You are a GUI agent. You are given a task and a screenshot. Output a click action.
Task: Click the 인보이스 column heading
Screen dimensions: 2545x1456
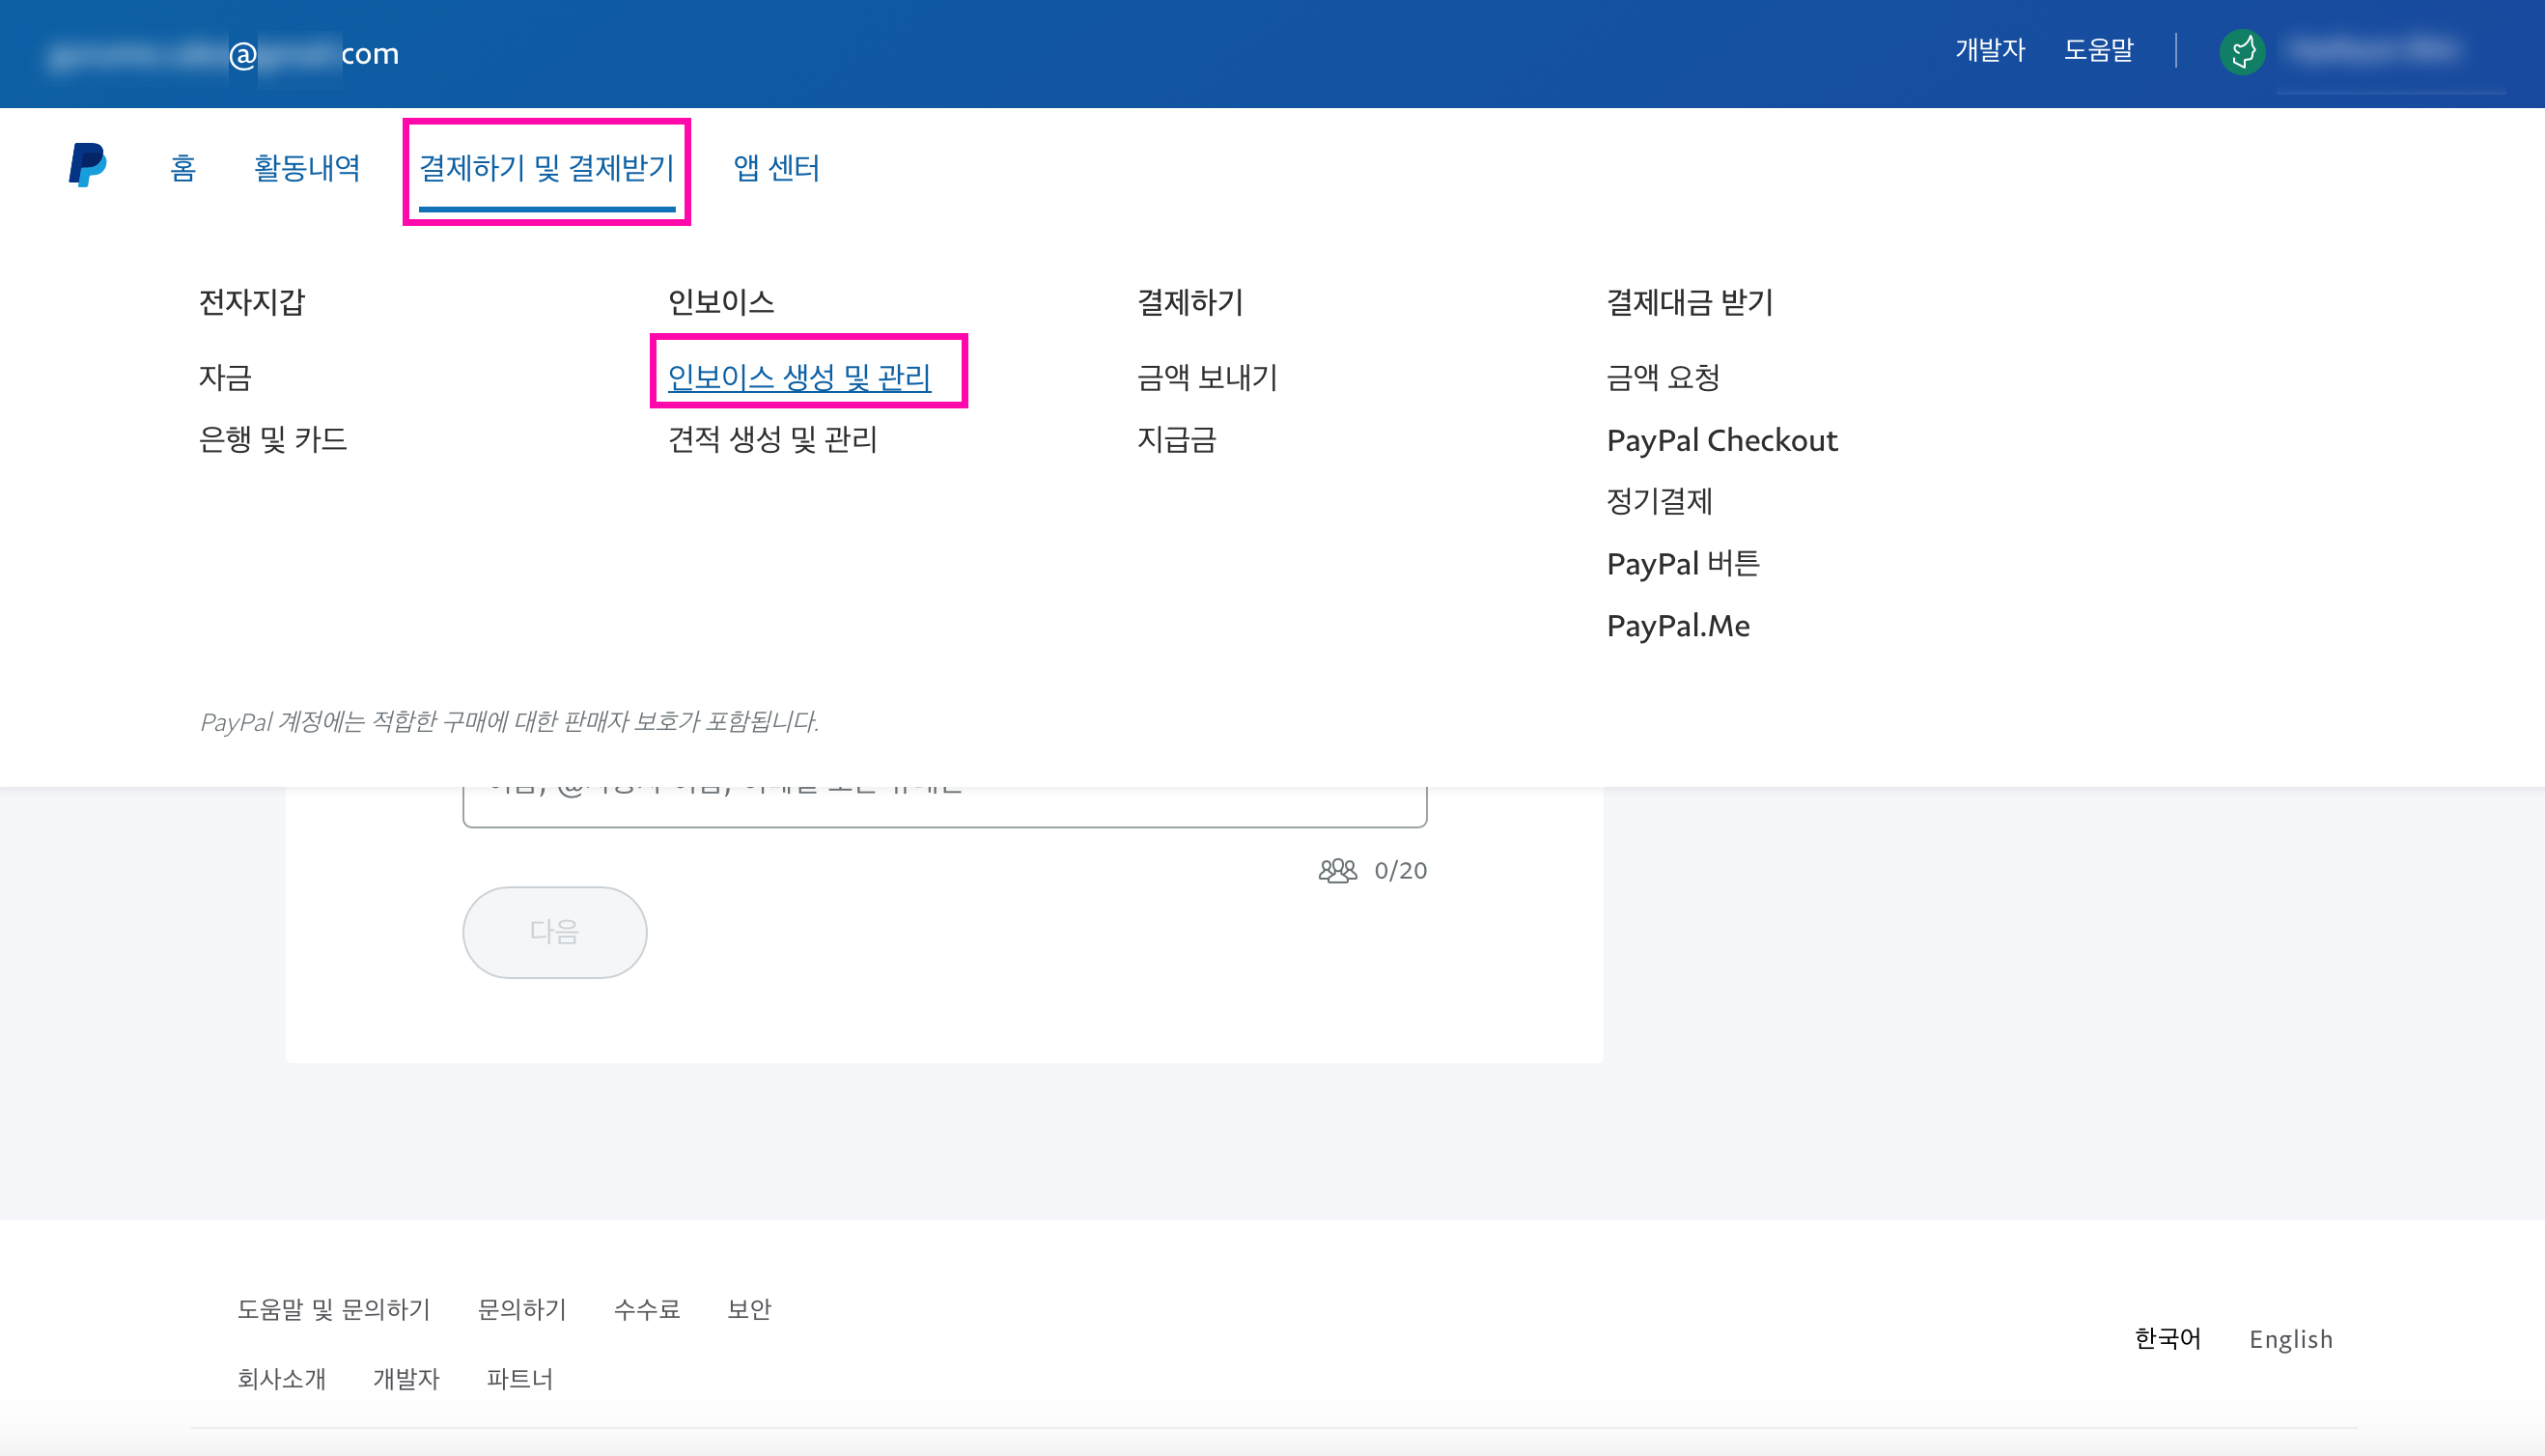[x=720, y=301]
